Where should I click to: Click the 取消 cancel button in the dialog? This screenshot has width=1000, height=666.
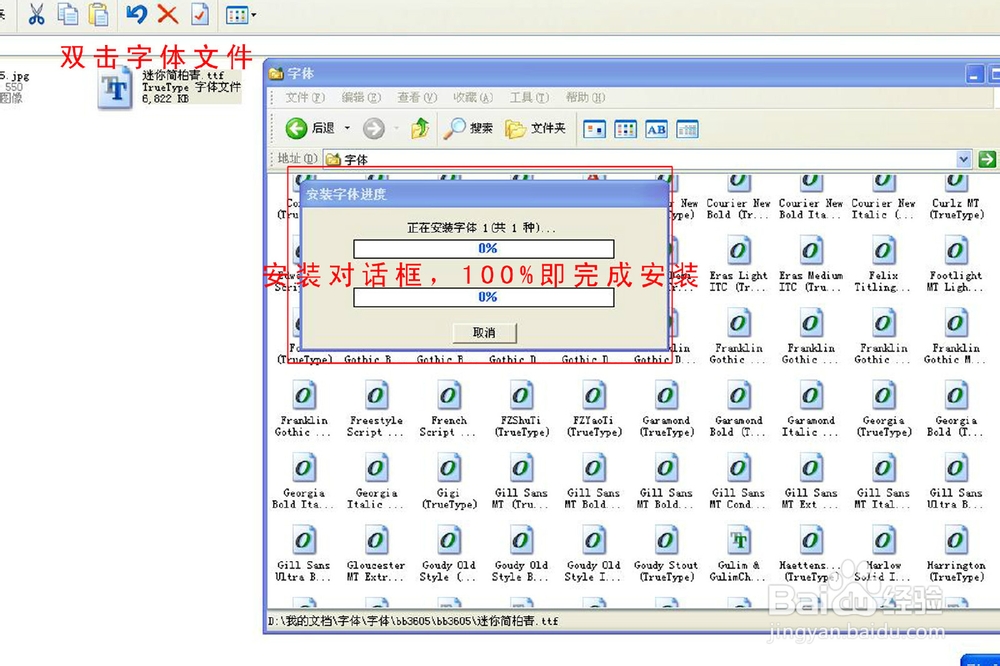coord(485,333)
